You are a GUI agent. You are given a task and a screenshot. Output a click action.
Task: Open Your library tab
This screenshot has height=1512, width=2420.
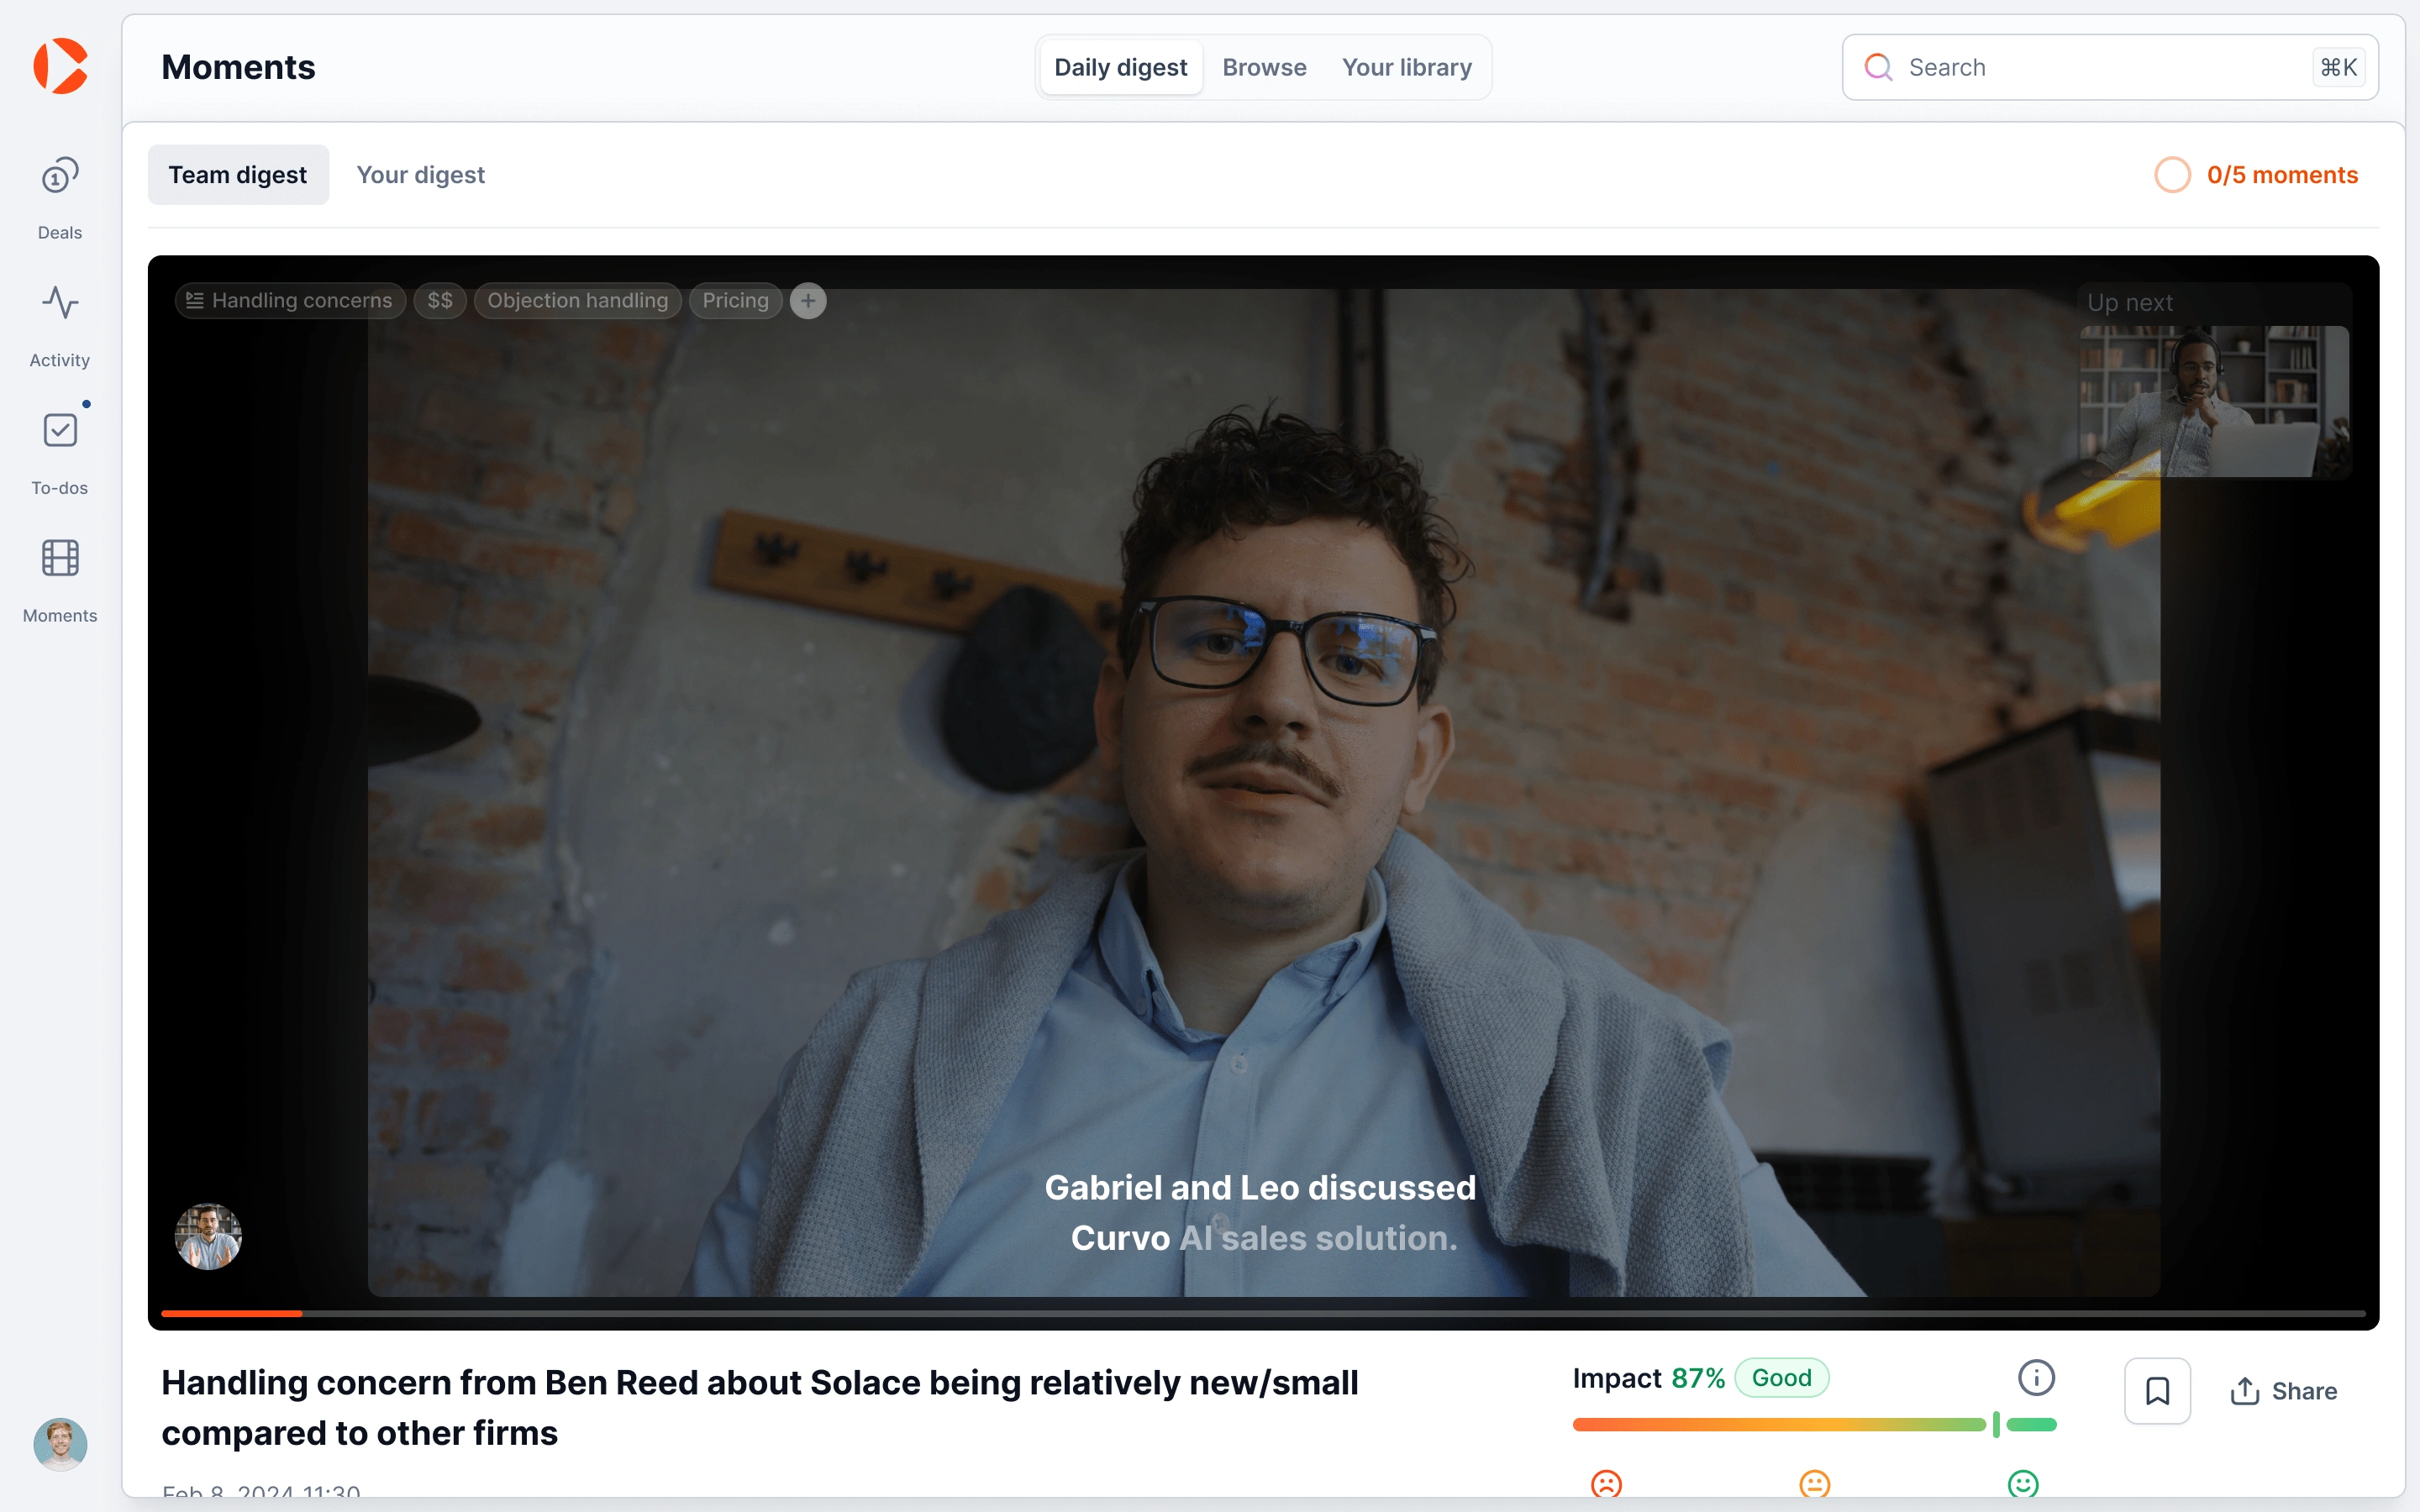1406,67
